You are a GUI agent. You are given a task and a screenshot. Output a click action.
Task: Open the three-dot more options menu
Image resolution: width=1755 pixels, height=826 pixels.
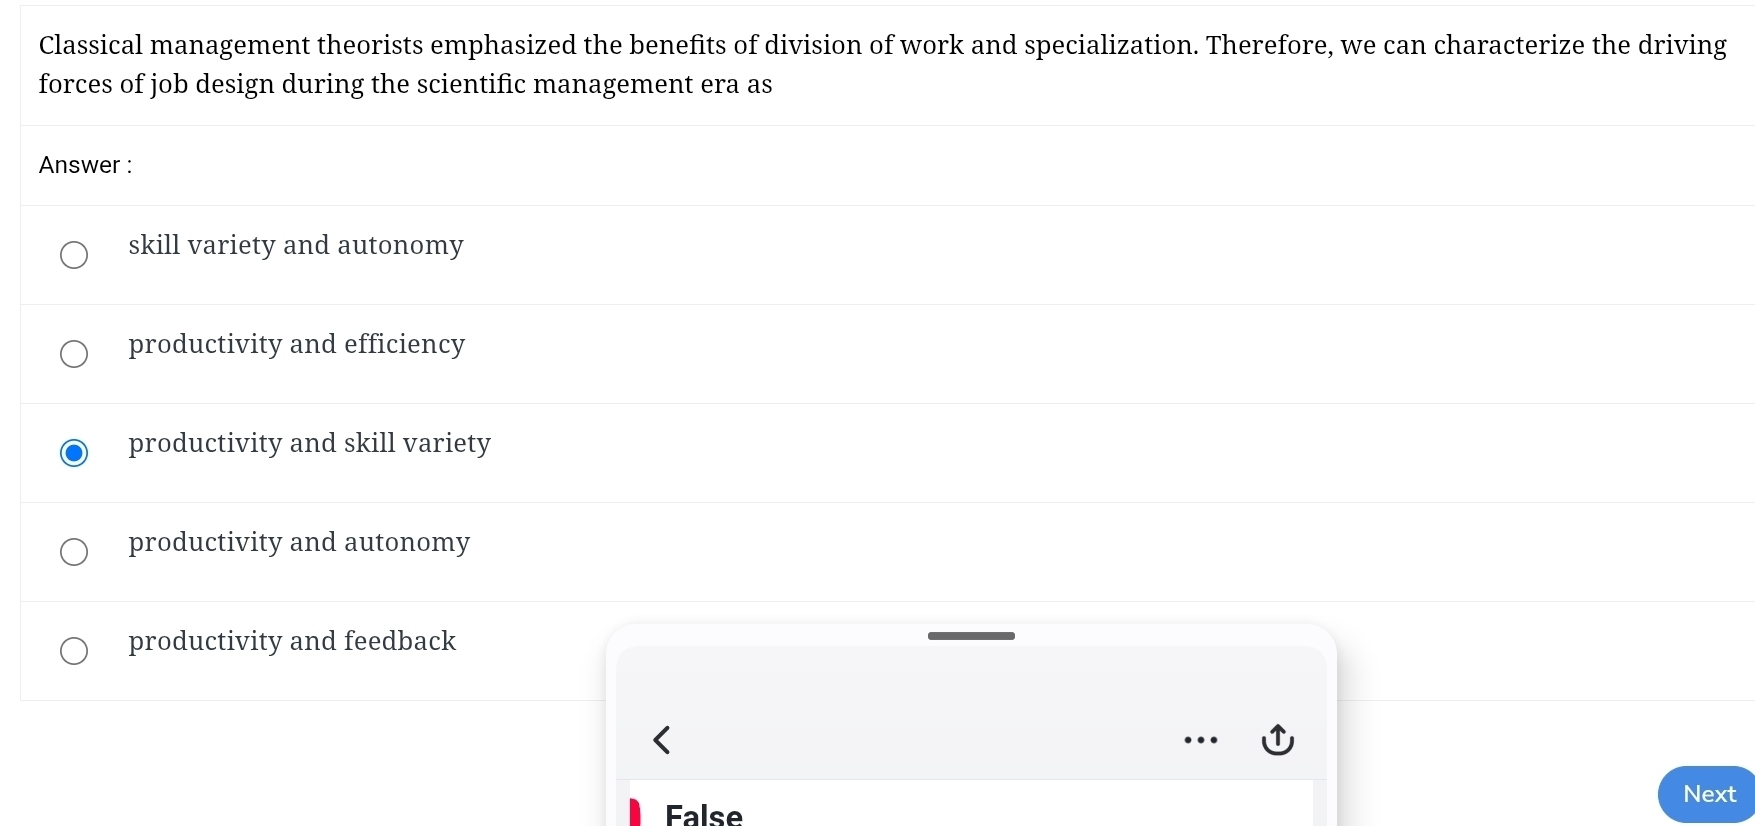pos(1200,740)
